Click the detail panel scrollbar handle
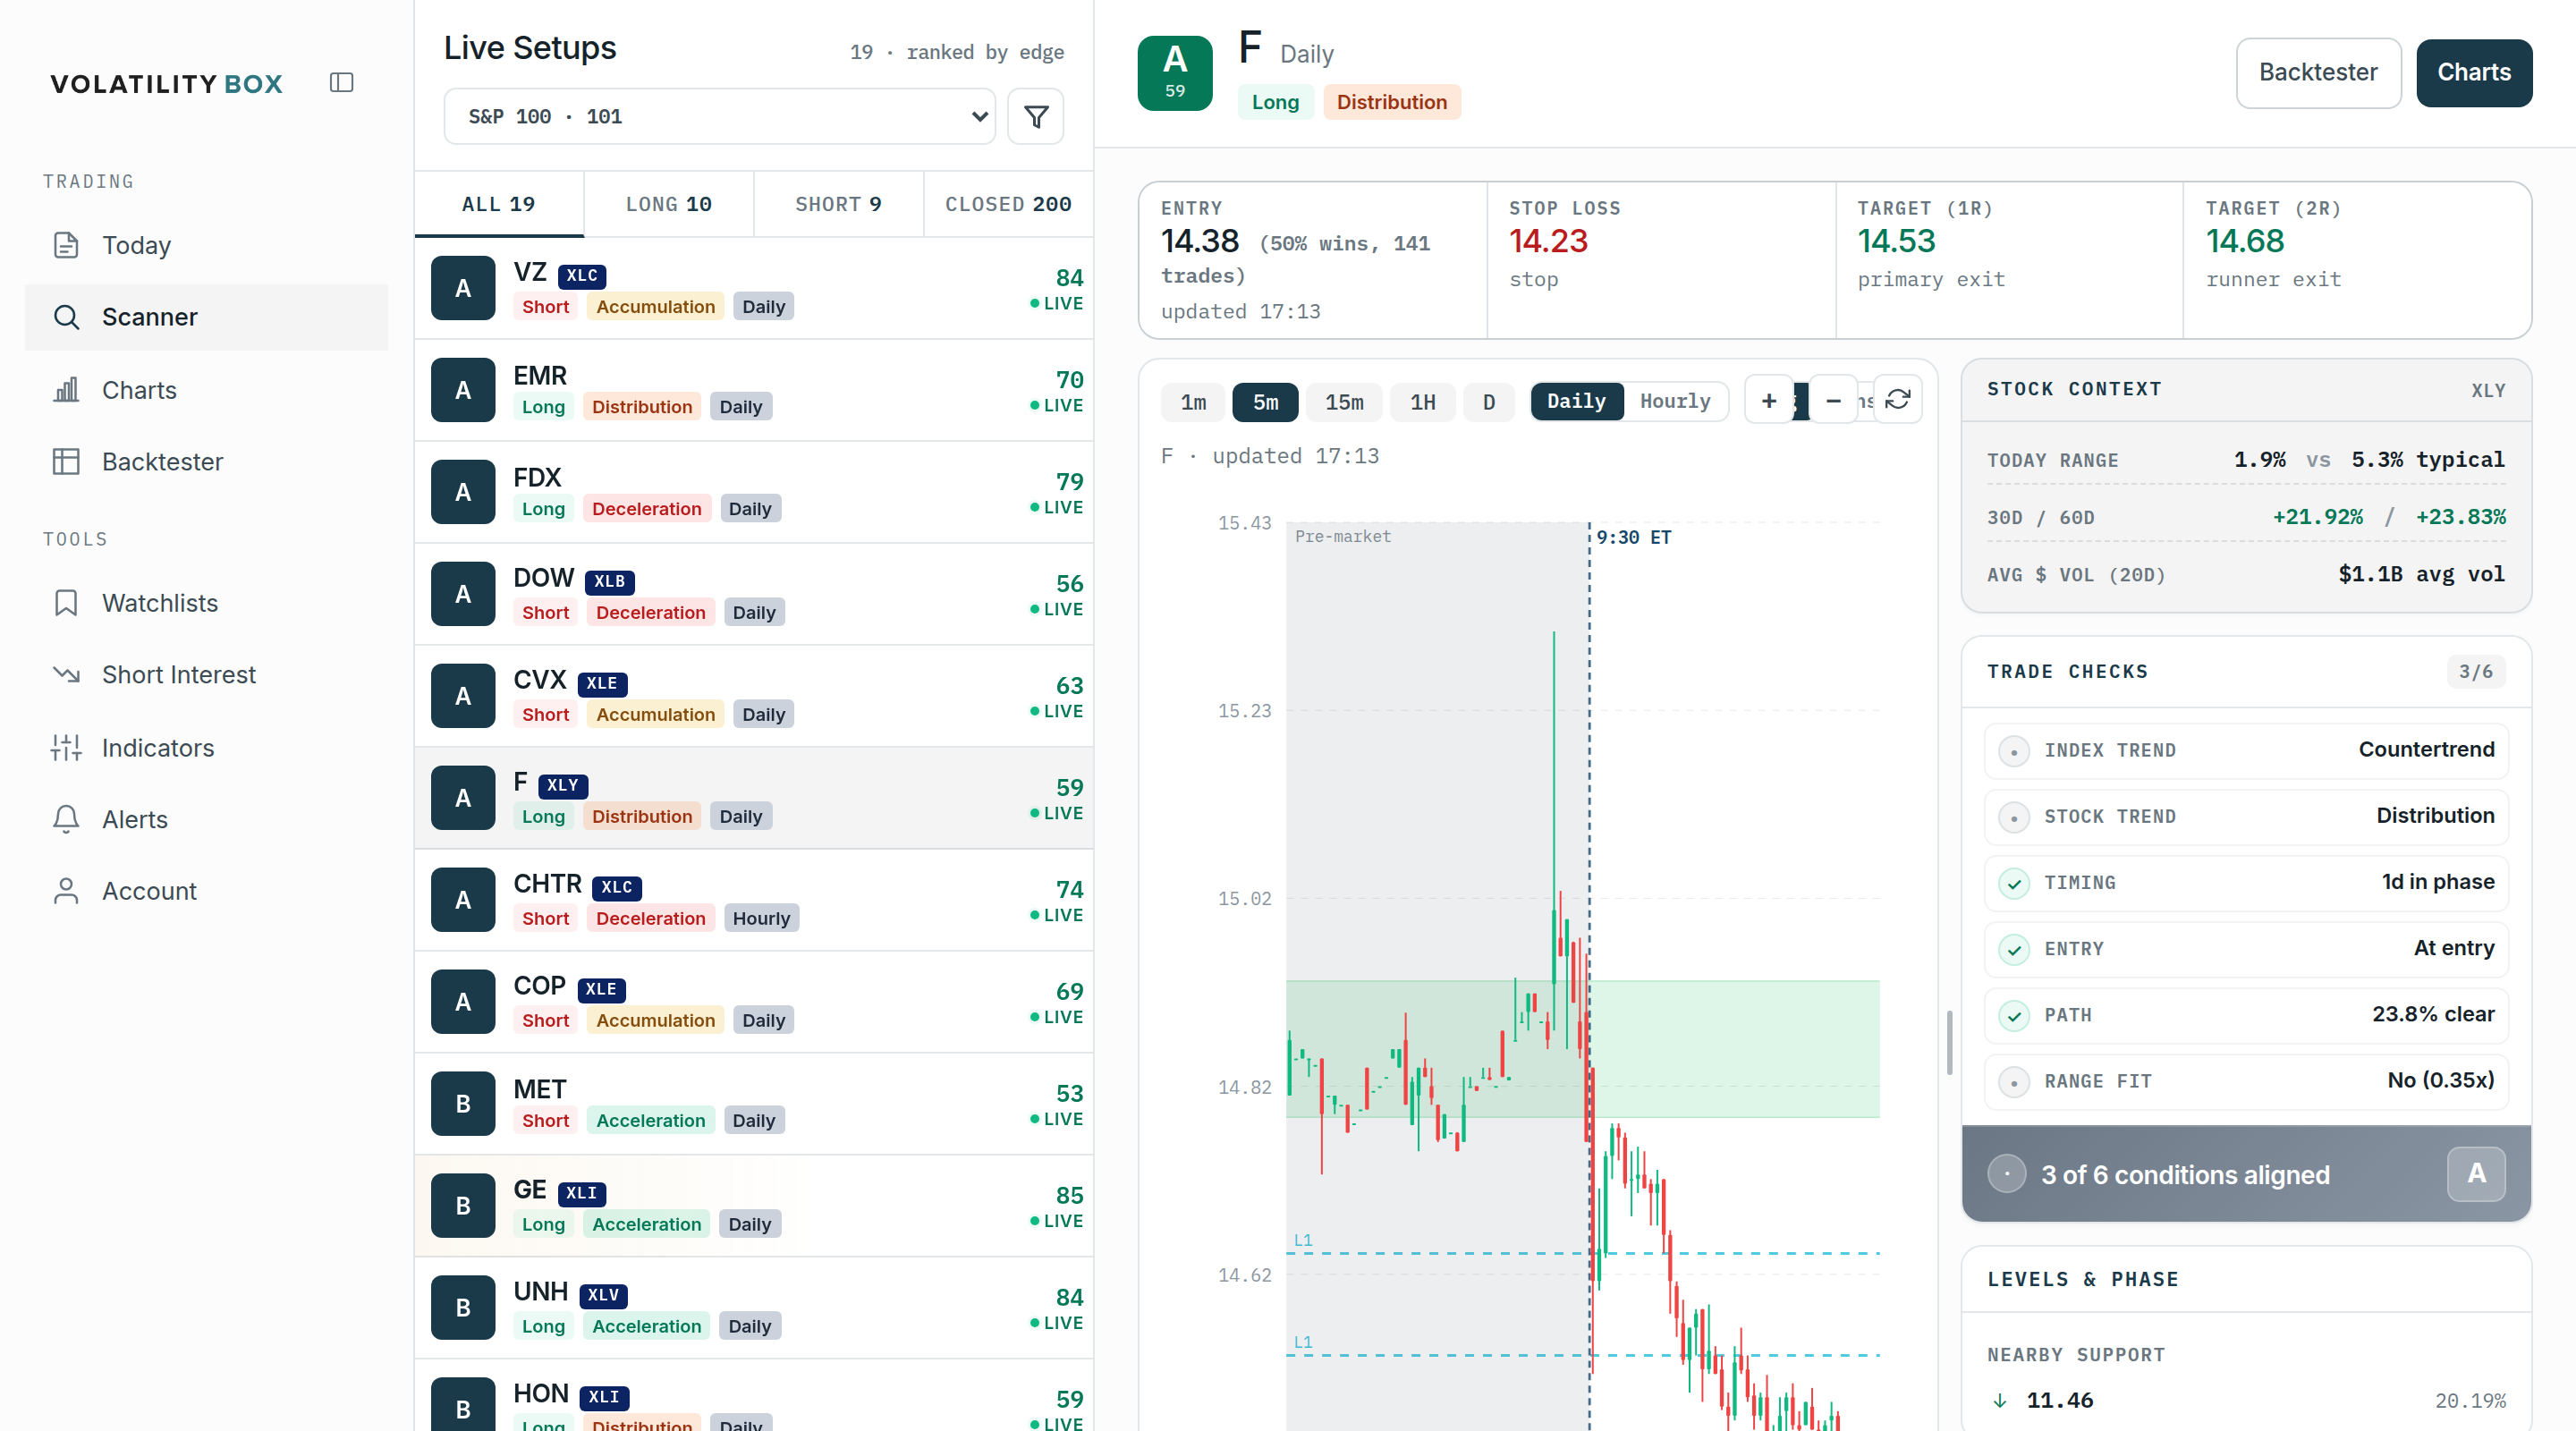 point(1949,1043)
